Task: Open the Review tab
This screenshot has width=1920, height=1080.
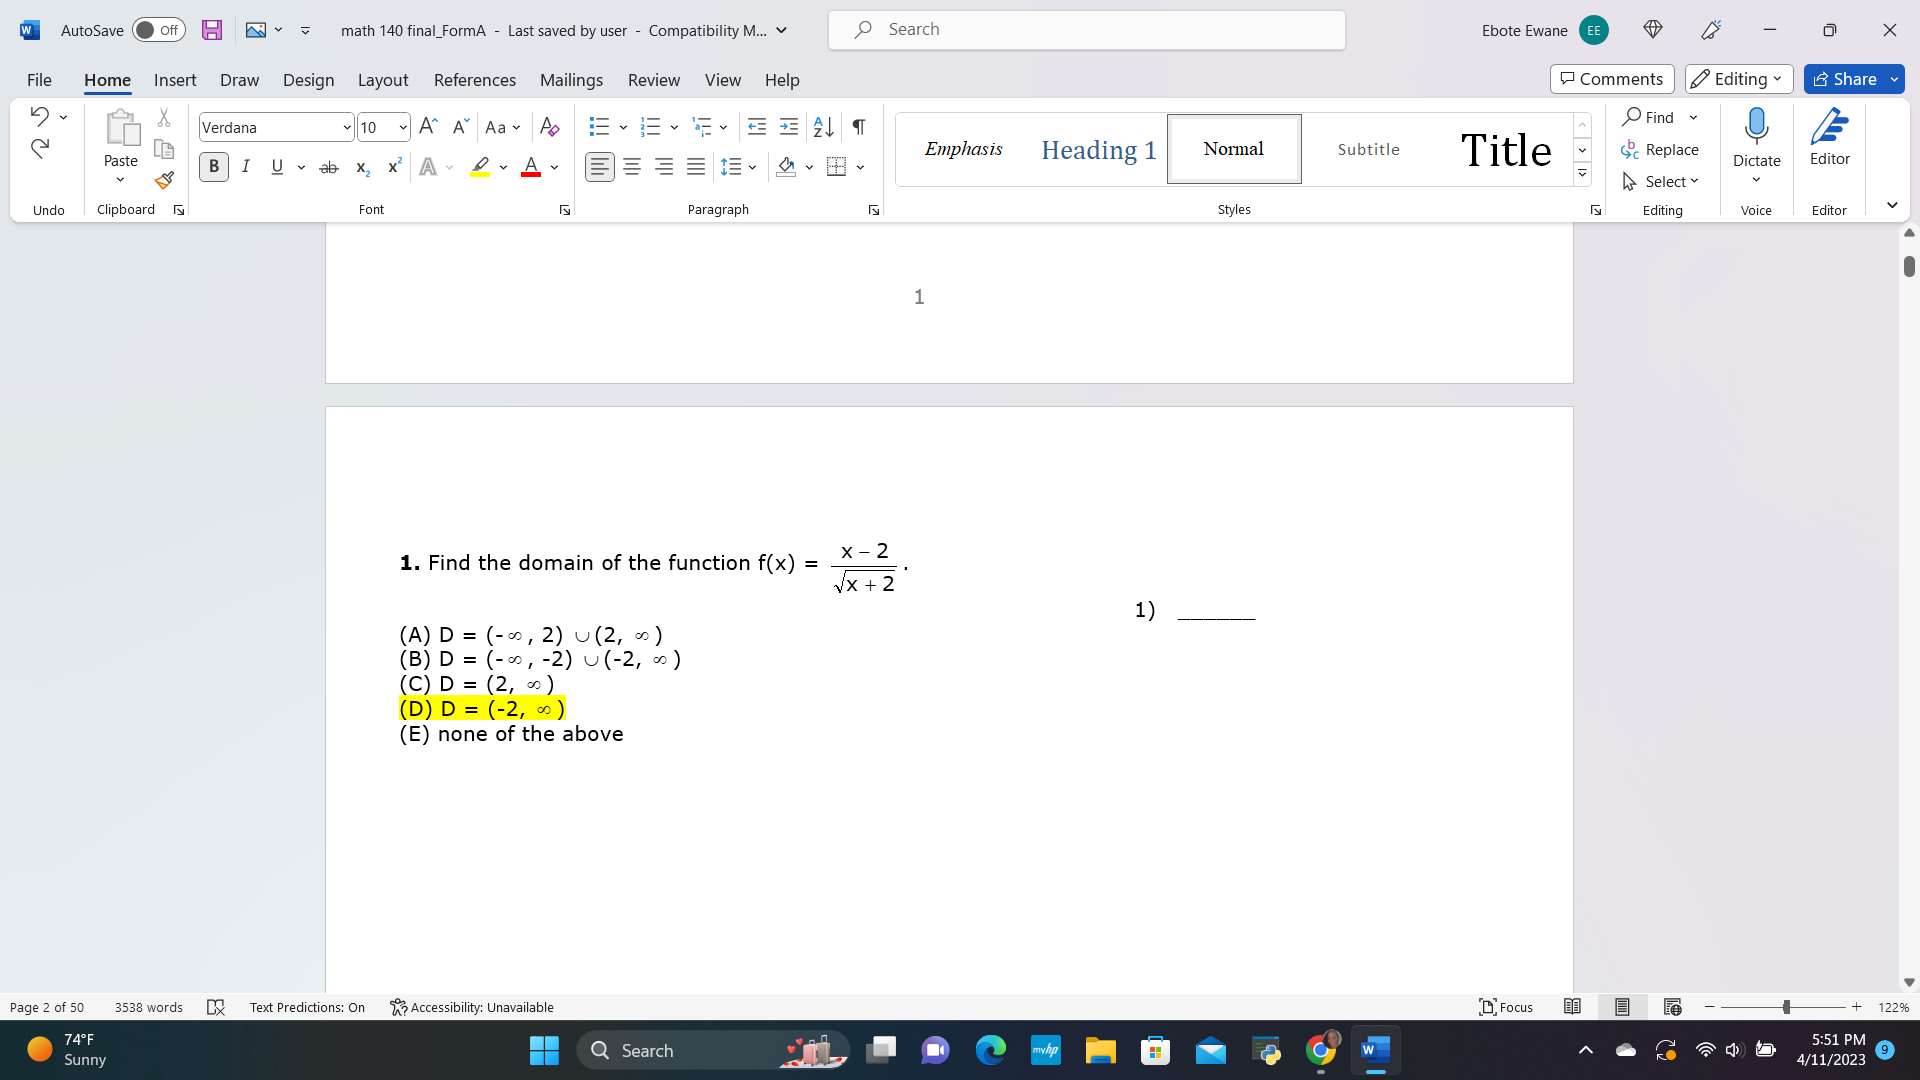Action: (x=654, y=80)
